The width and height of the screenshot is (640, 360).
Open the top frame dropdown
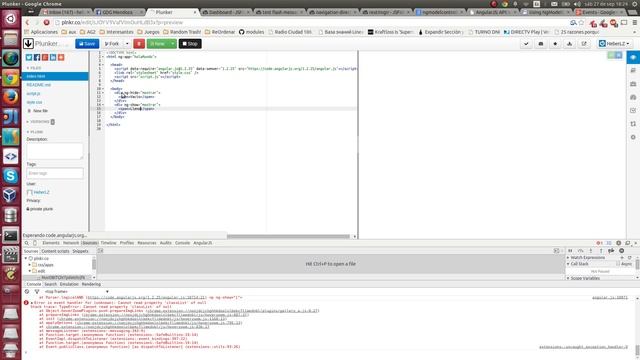(x=77, y=292)
